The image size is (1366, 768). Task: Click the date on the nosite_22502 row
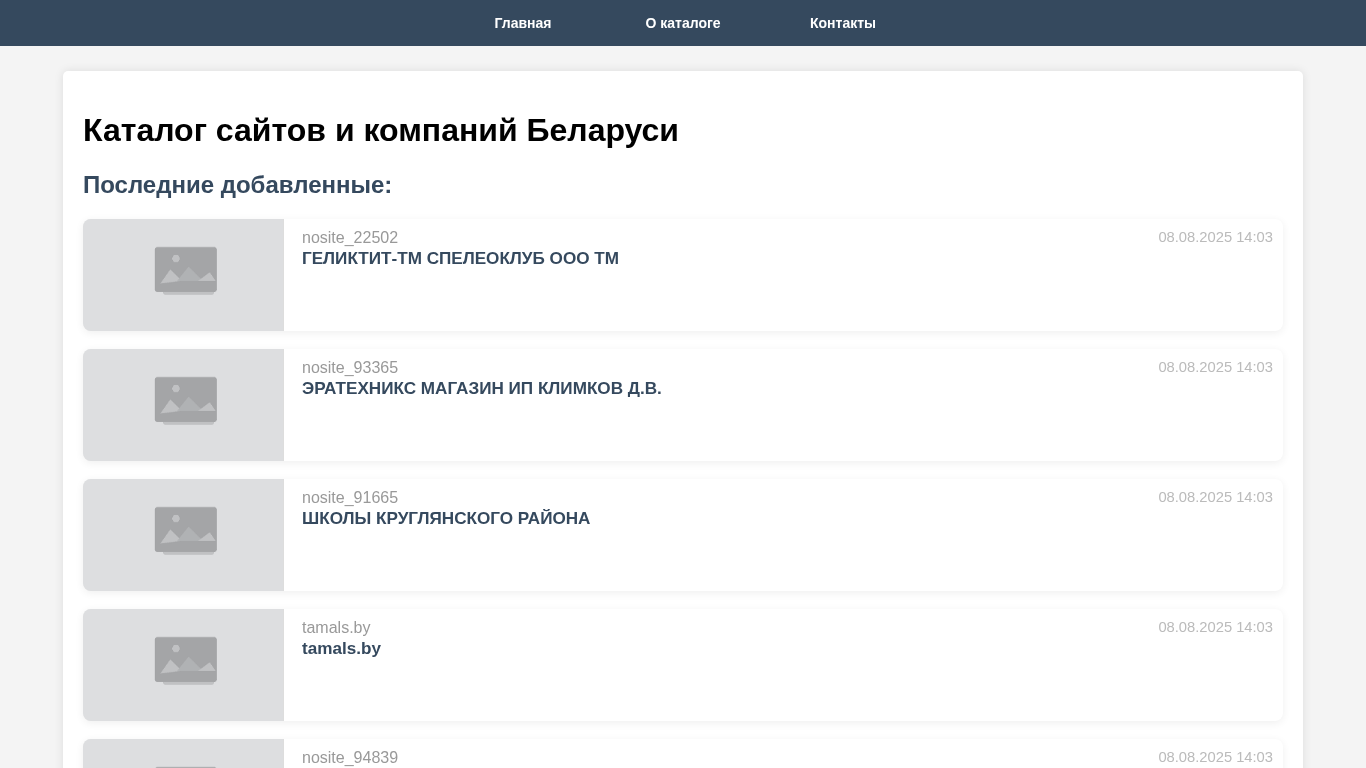pos(1215,237)
